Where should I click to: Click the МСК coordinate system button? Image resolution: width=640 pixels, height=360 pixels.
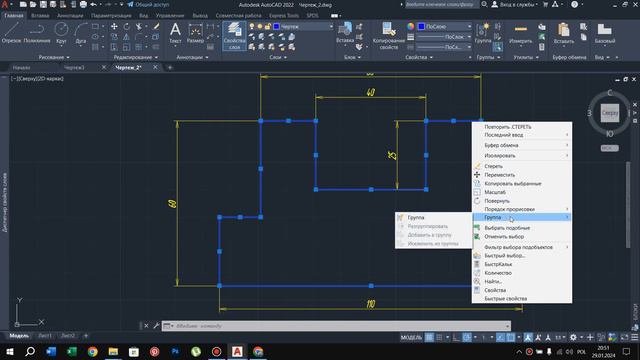point(609,148)
